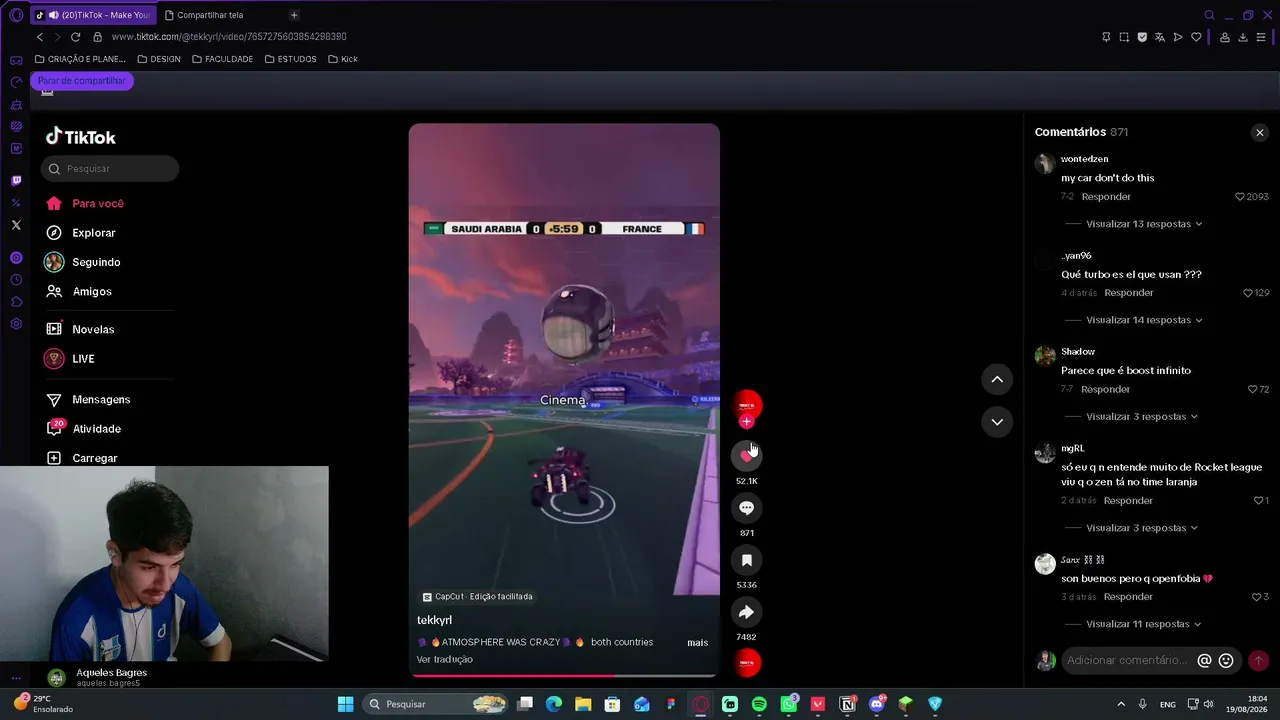Click the browser address bar URL

click(229, 37)
